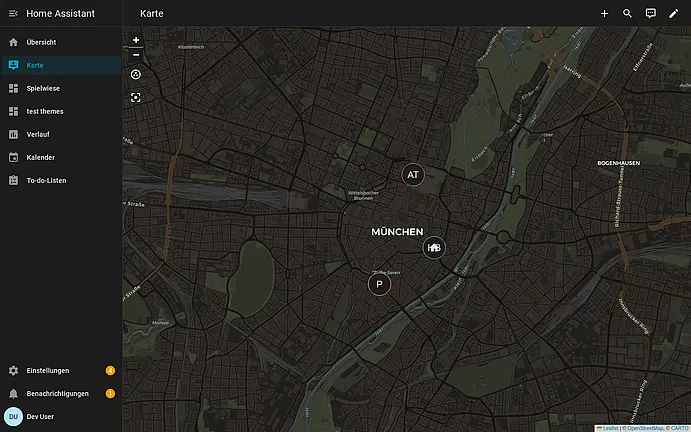Open search with magnifier icon
This screenshot has height=432, width=691.
point(628,14)
